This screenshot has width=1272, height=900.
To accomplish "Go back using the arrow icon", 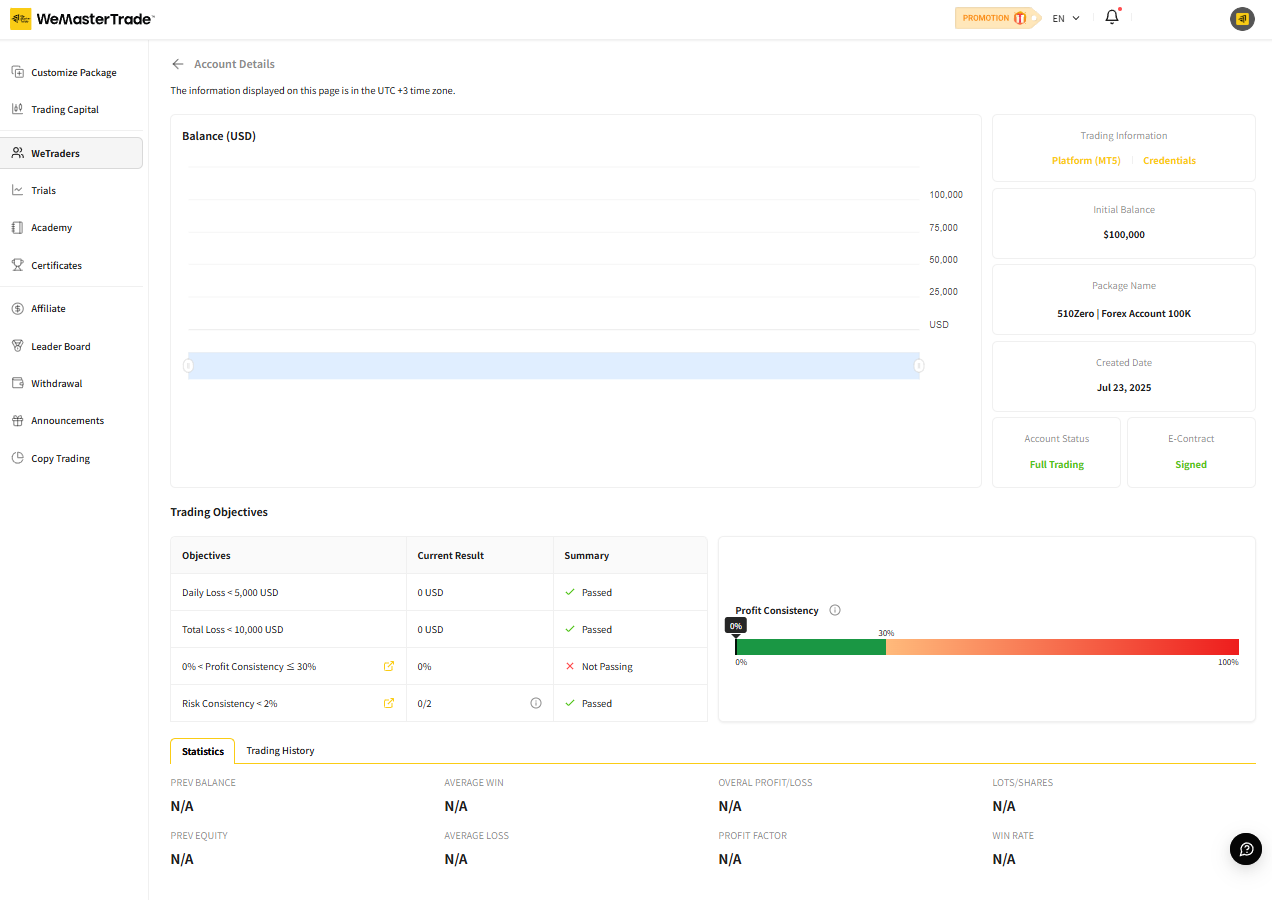I will click(x=178, y=64).
